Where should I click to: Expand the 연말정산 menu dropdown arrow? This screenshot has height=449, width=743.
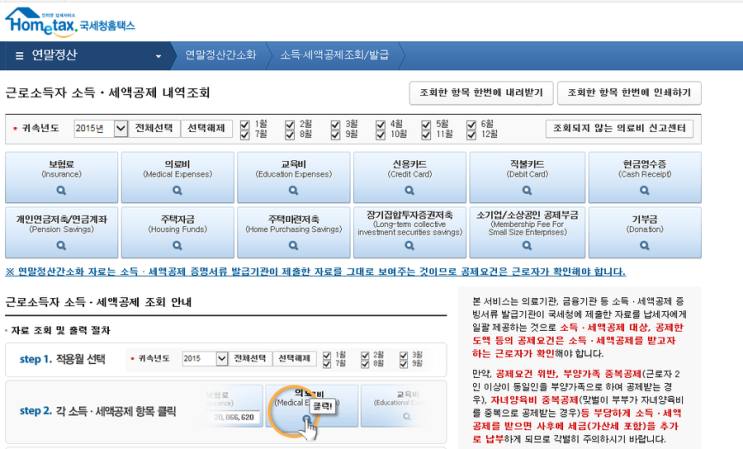click(158, 56)
